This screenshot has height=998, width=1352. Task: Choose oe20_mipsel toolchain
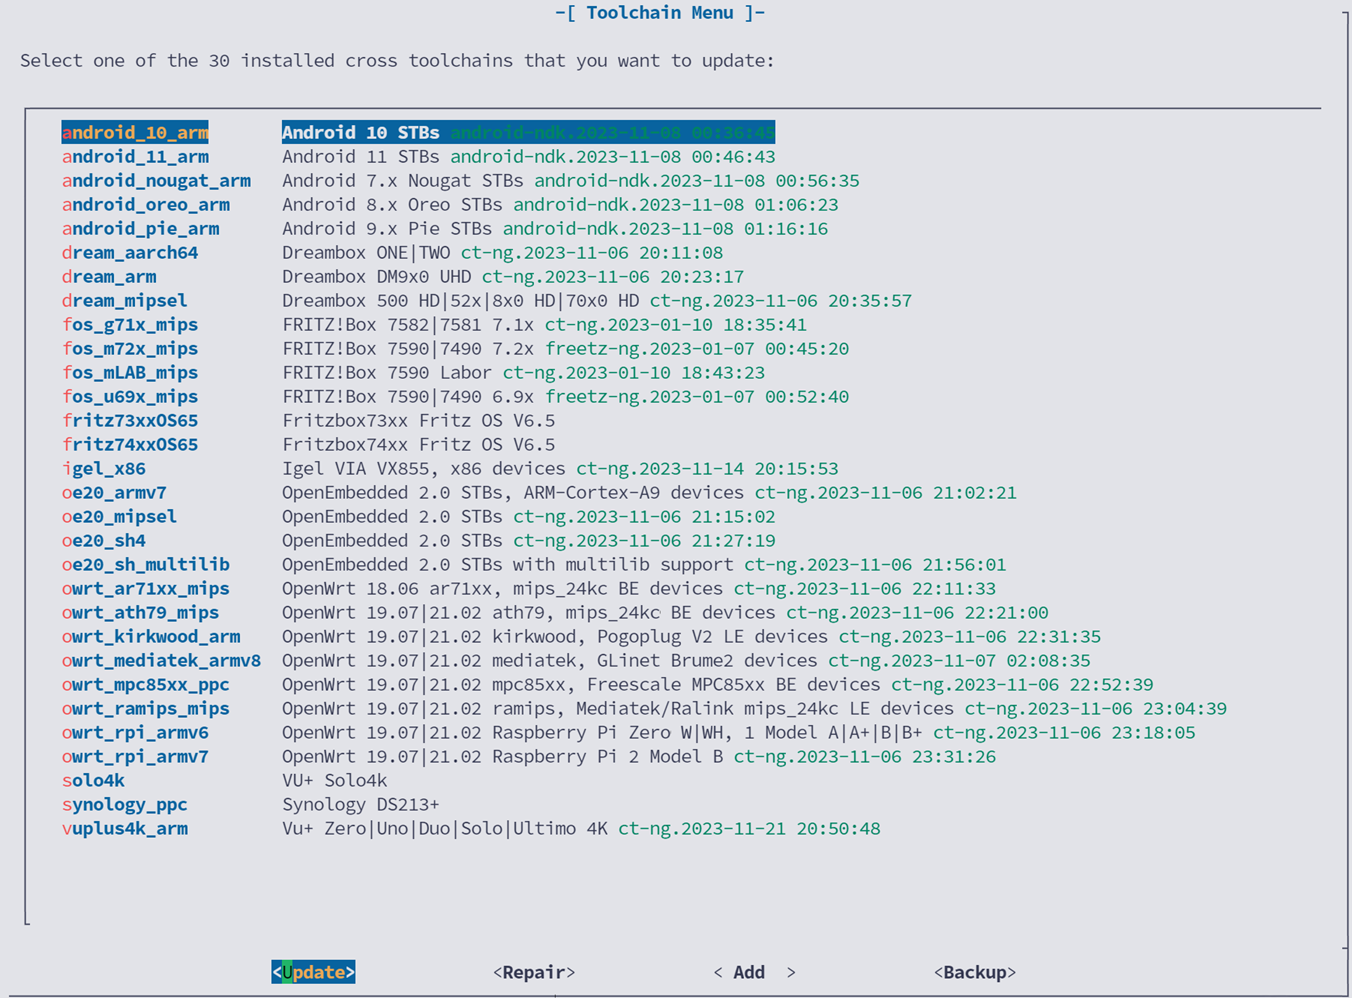119,516
